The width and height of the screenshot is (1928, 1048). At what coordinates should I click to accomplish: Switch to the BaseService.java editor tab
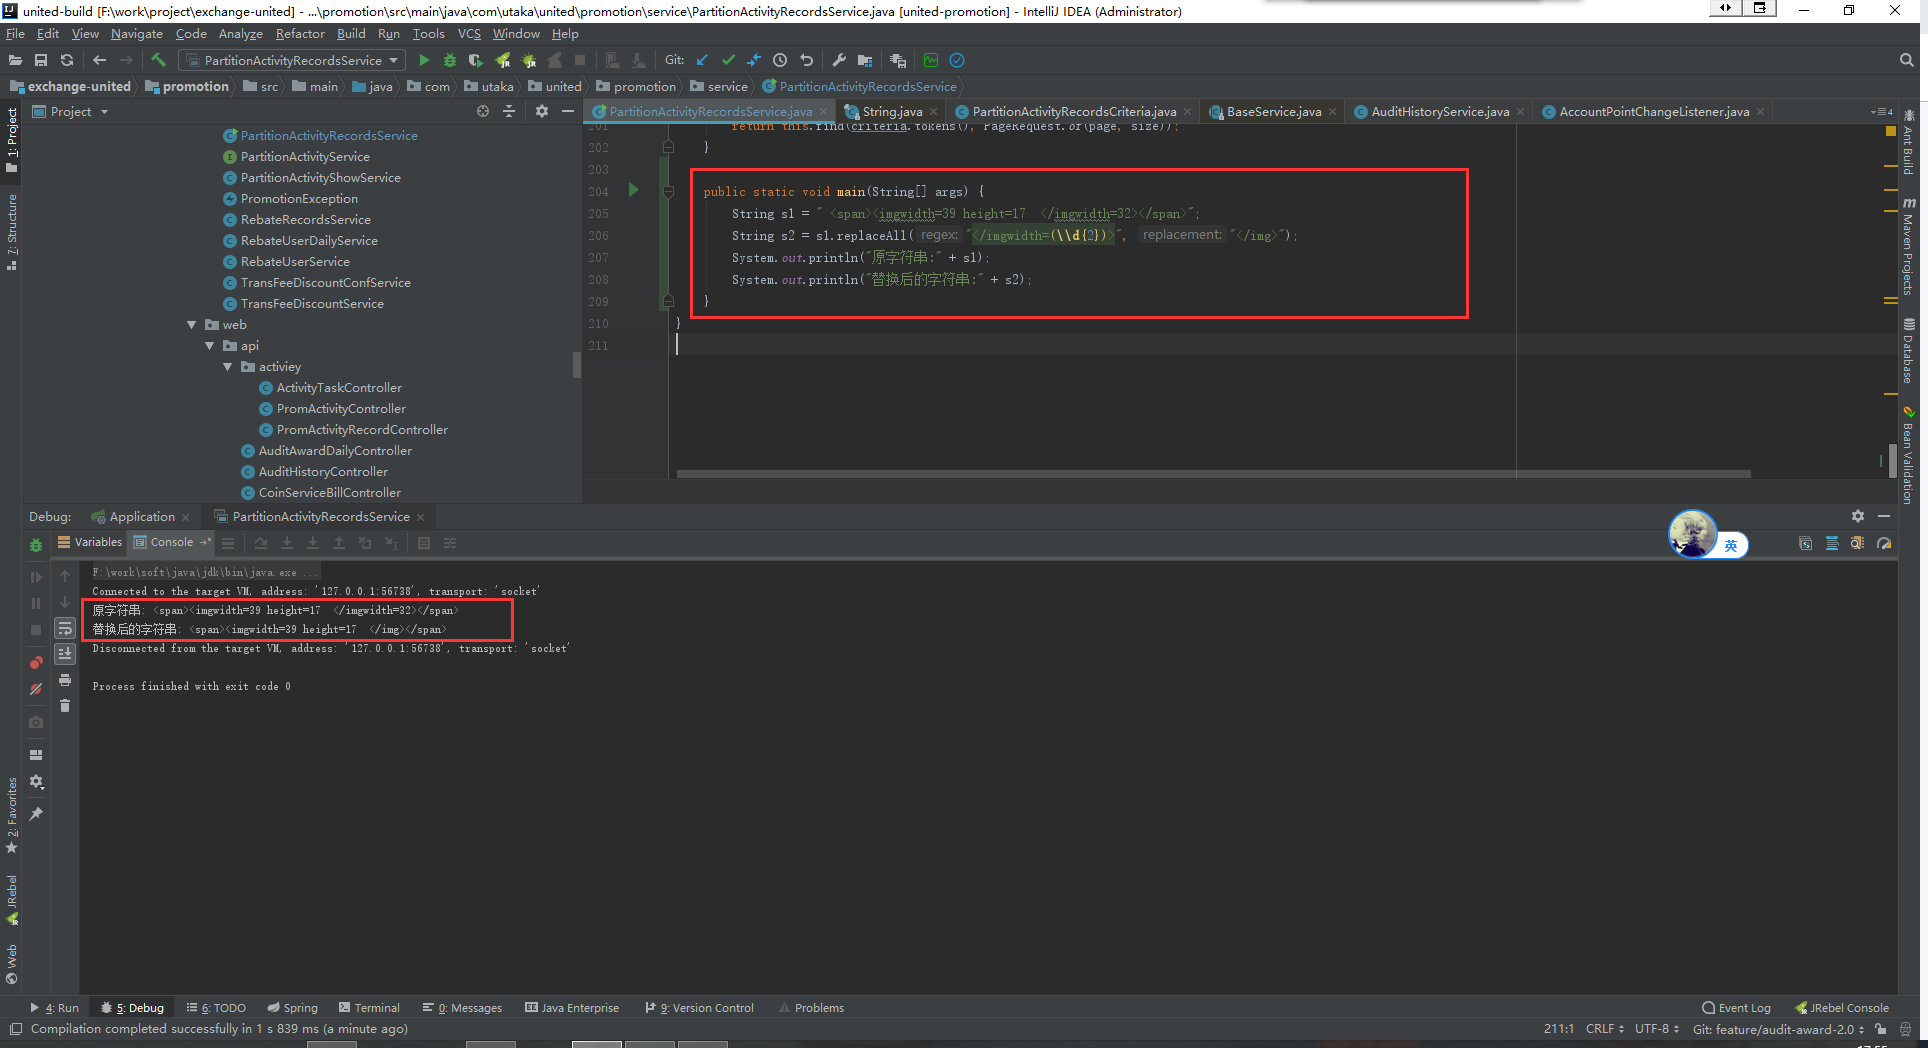[1273, 111]
